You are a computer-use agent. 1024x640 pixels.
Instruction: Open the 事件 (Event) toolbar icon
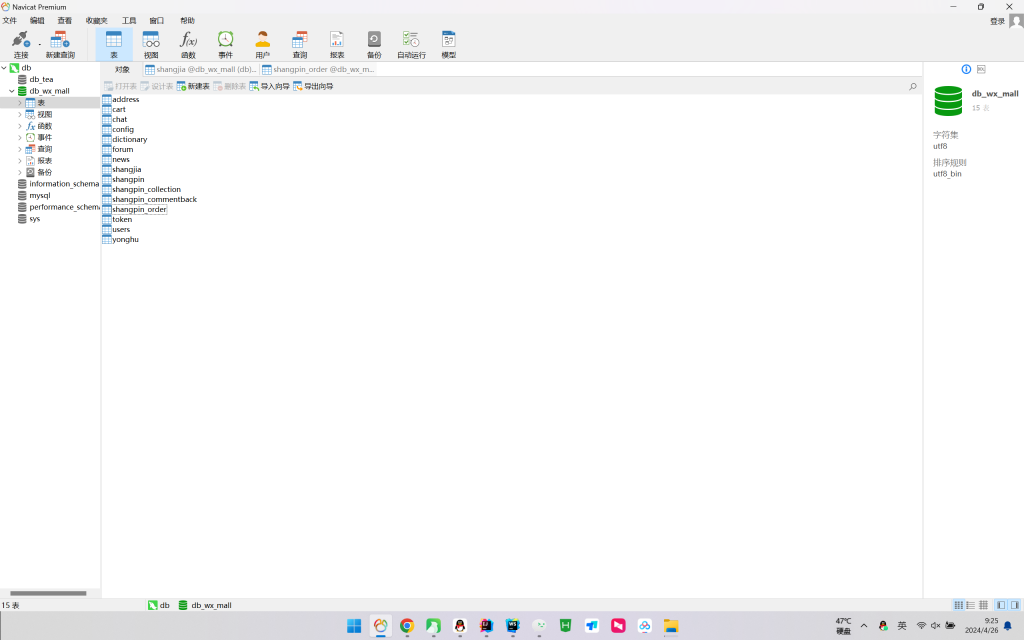pos(226,43)
